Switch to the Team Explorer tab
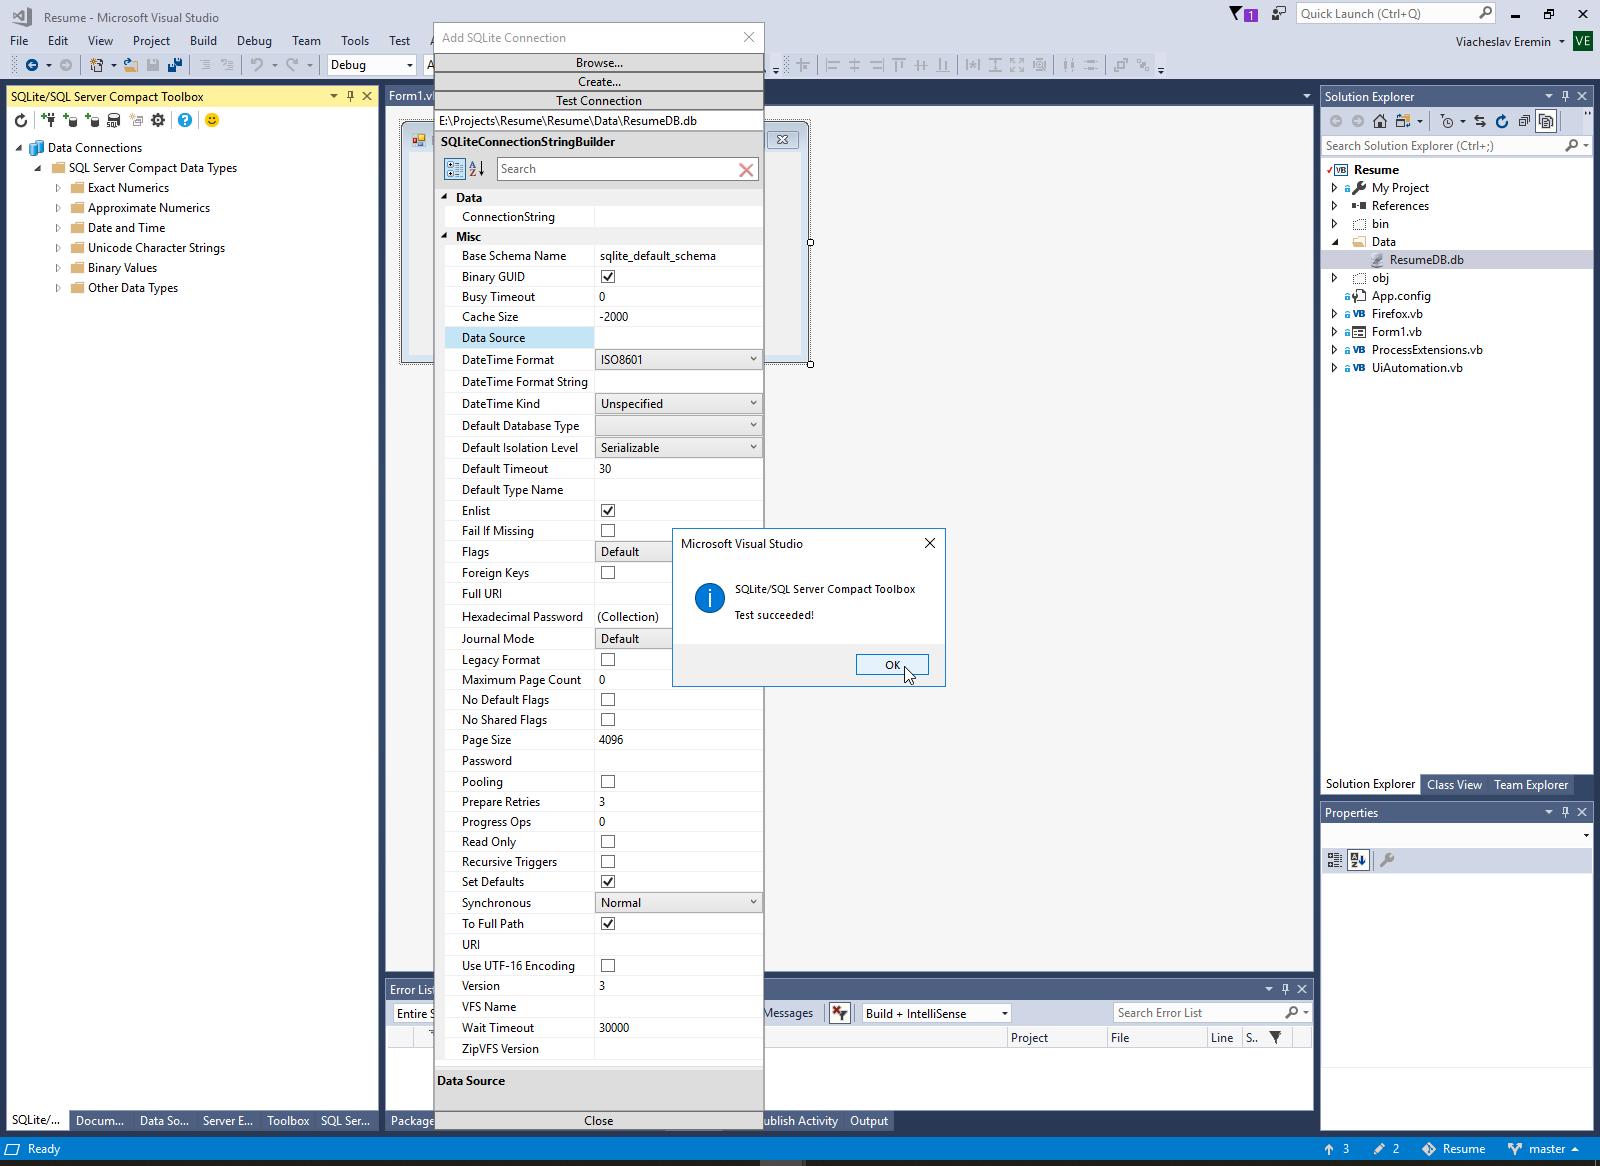This screenshot has width=1600, height=1166. 1531,785
